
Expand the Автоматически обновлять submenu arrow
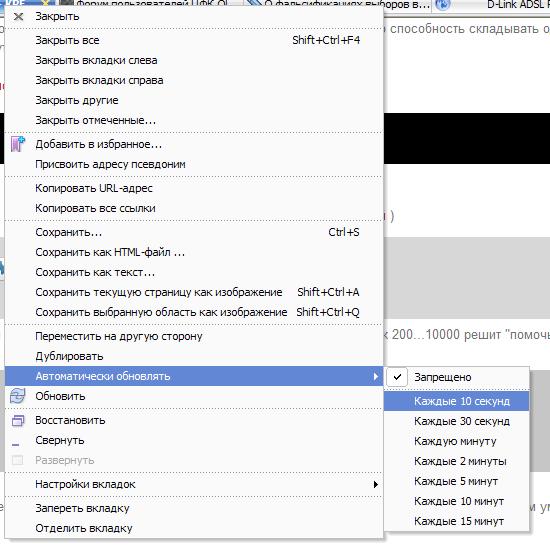point(376,376)
